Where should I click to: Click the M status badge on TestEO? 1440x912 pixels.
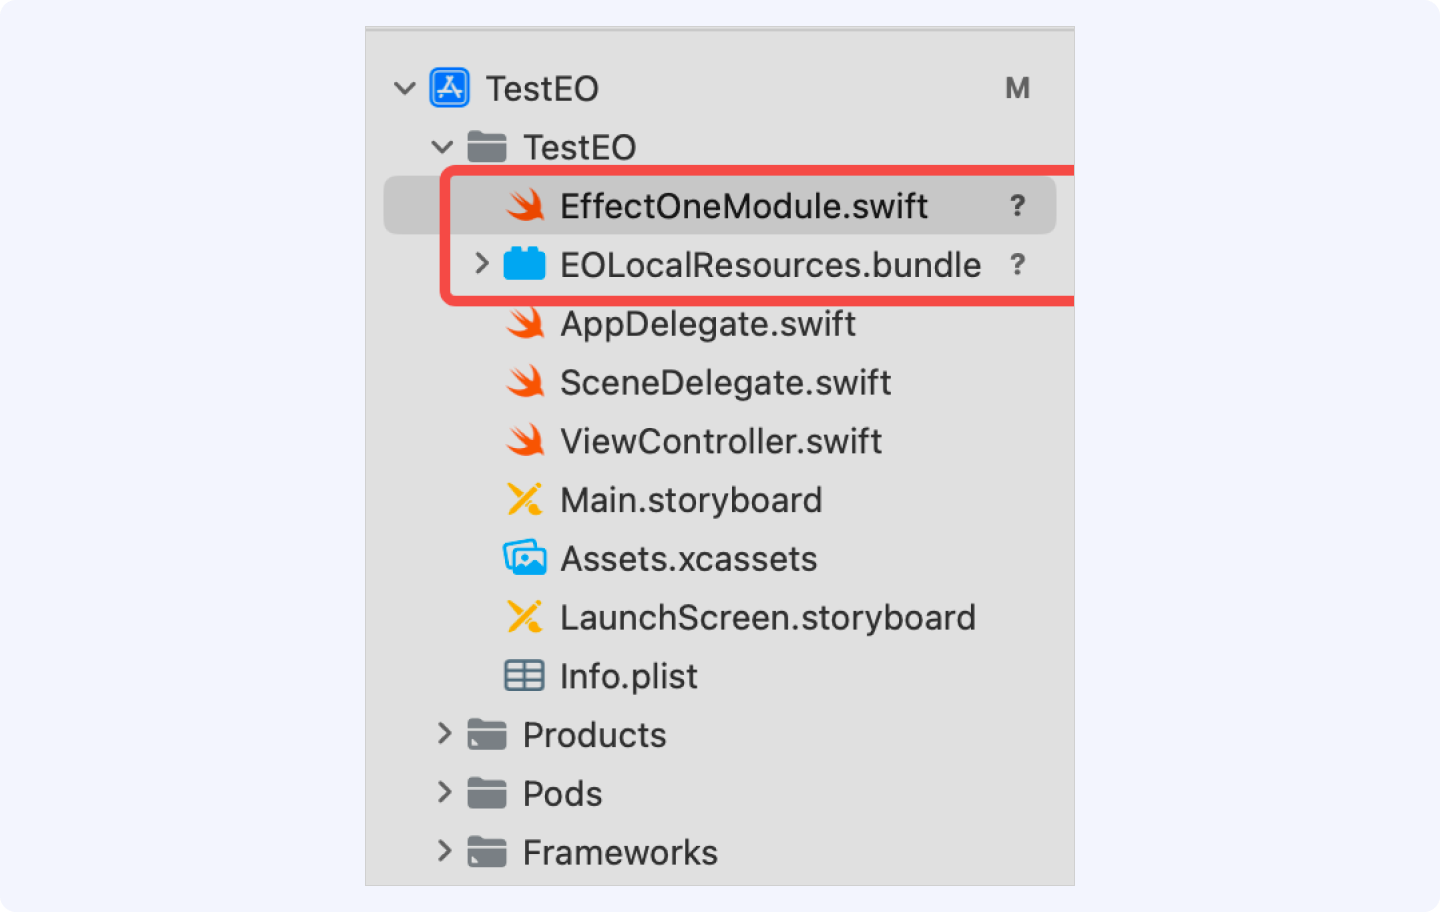coord(1017,88)
